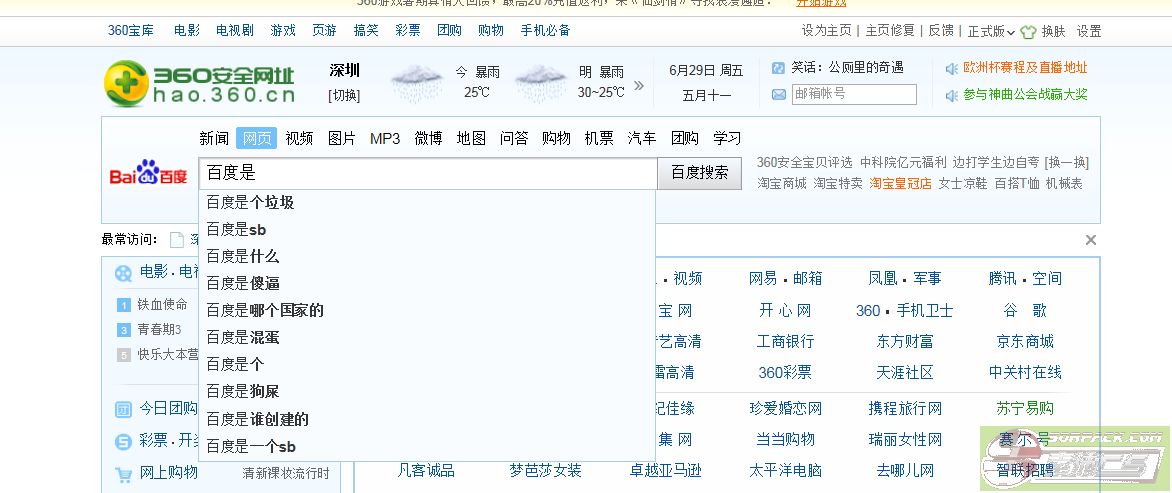Click [切换] to change city from 深圳

(344, 96)
